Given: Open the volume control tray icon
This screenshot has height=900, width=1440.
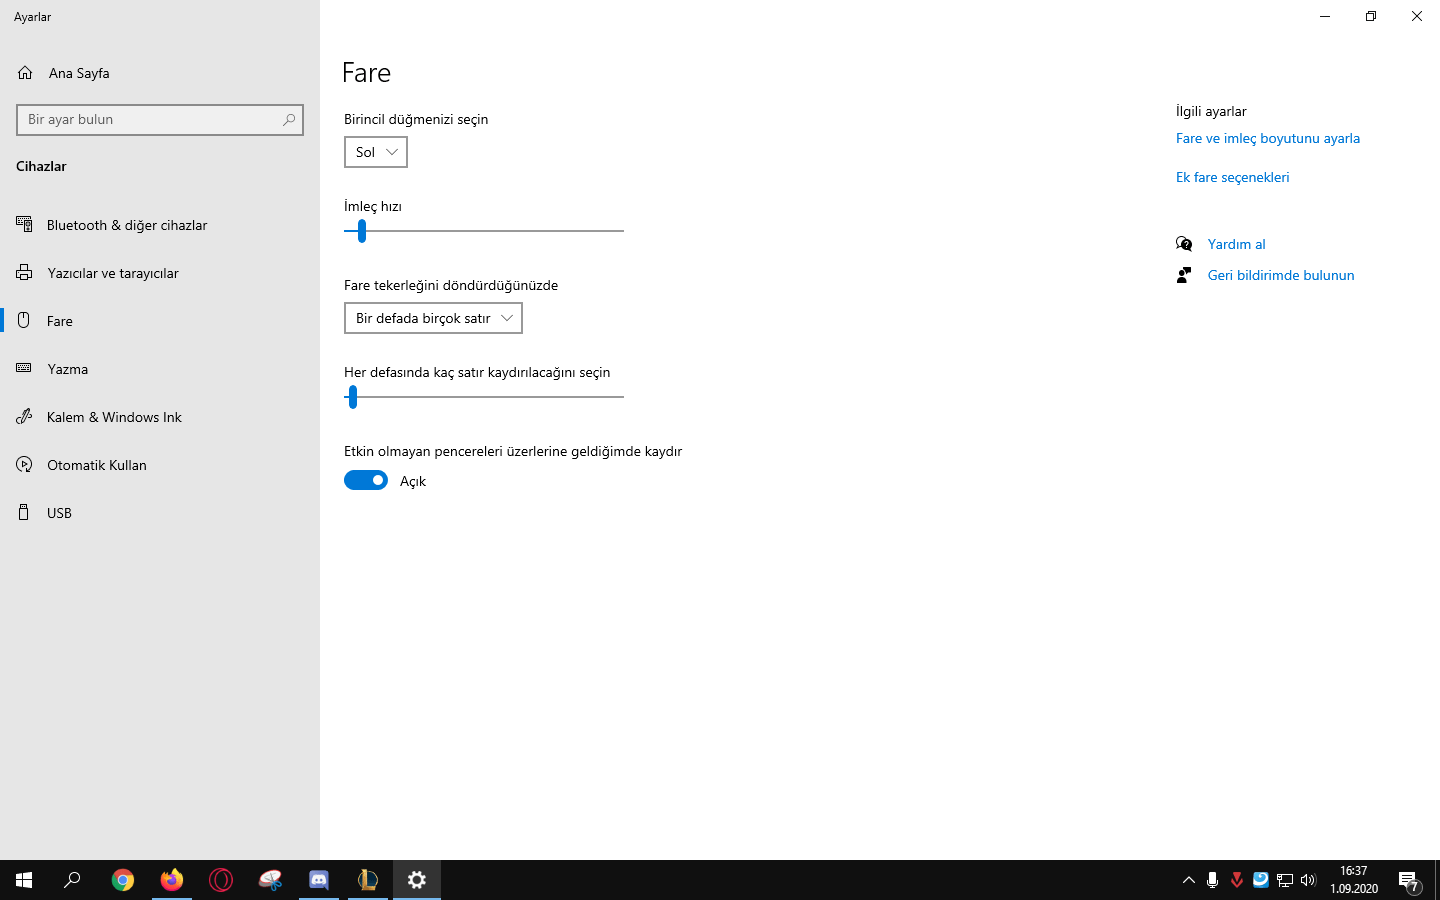Looking at the screenshot, I should click(1308, 880).
